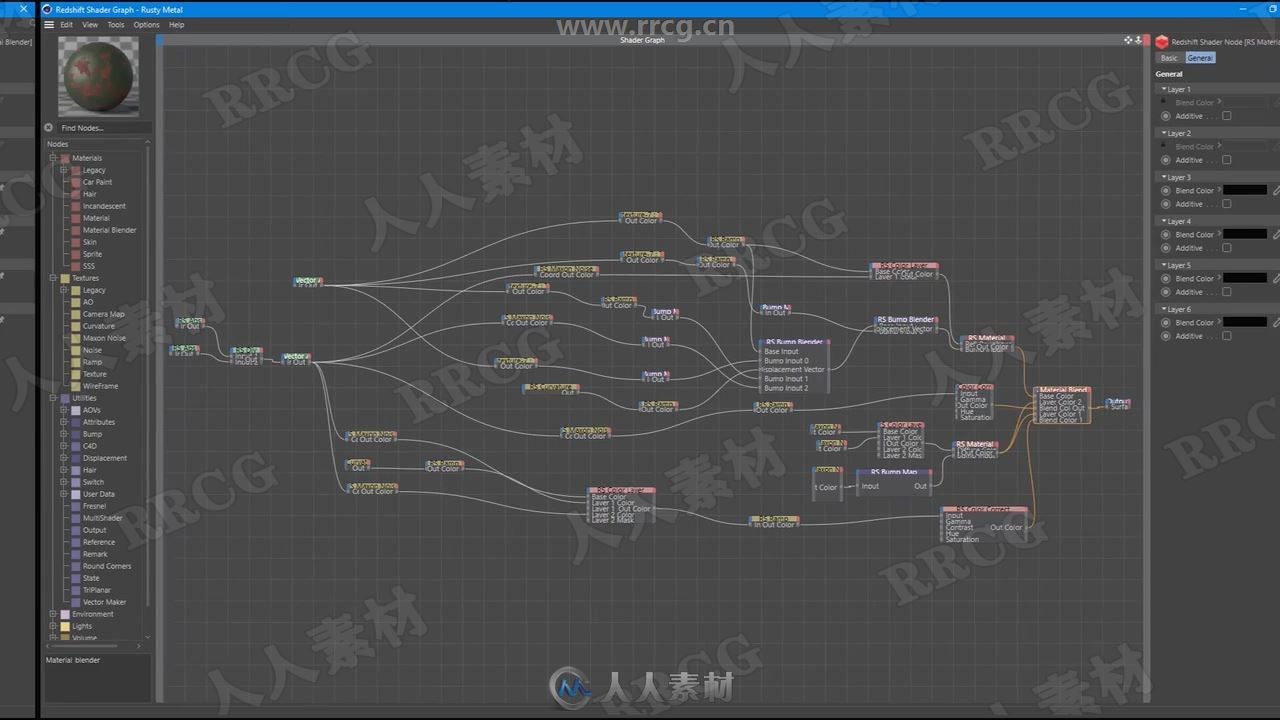Enable Additive checkbox for Layer 3
This screenshot has width=1280, height=720.
click(1227, 204)
